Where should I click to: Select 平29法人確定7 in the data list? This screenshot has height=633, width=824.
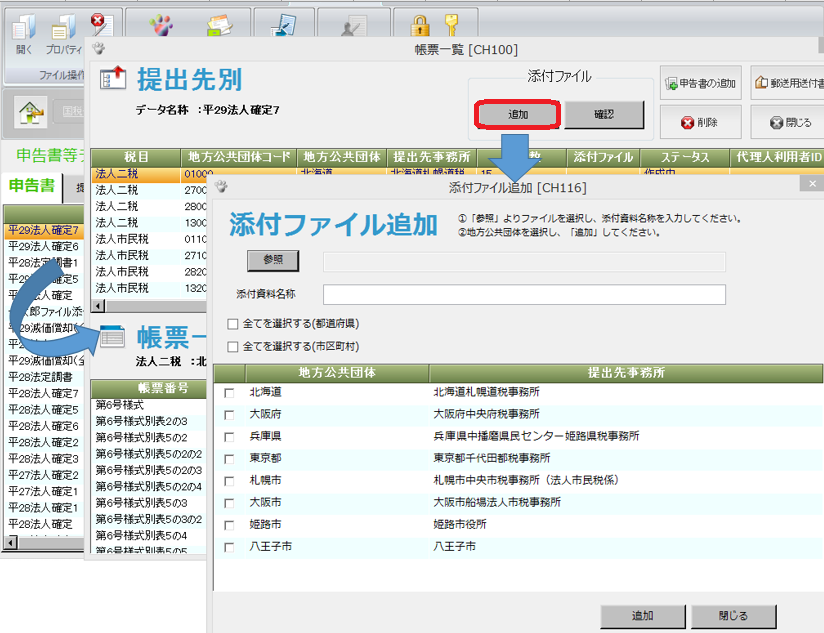[x=44, y=230]
